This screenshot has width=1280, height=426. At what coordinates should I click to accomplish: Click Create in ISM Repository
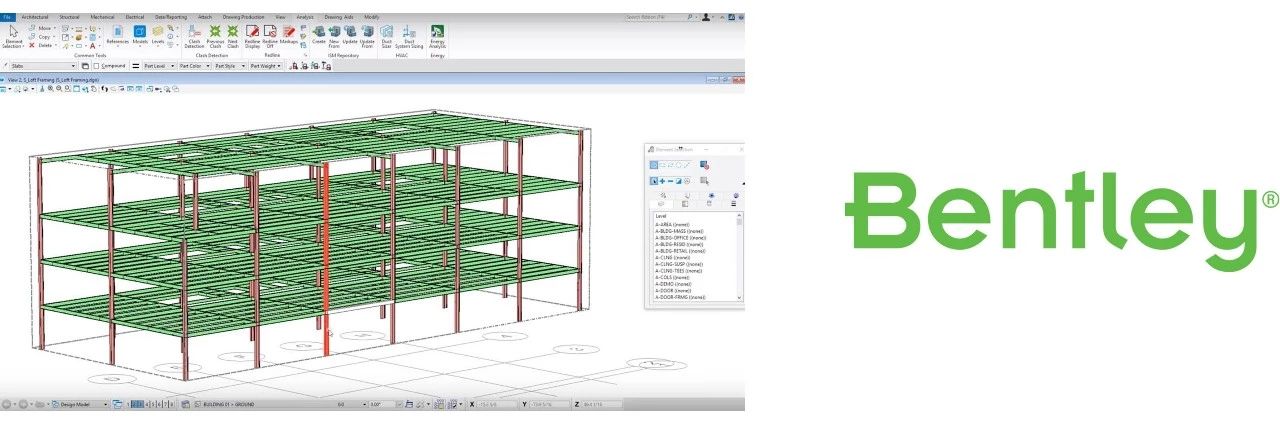(x=319, y=36)
